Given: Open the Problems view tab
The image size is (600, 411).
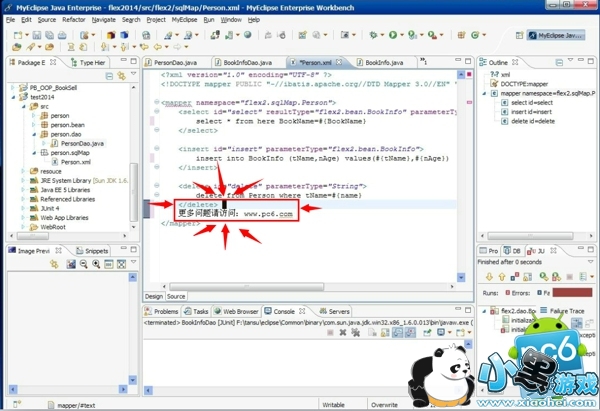Looking at the screenshot, I should point(165,311).
